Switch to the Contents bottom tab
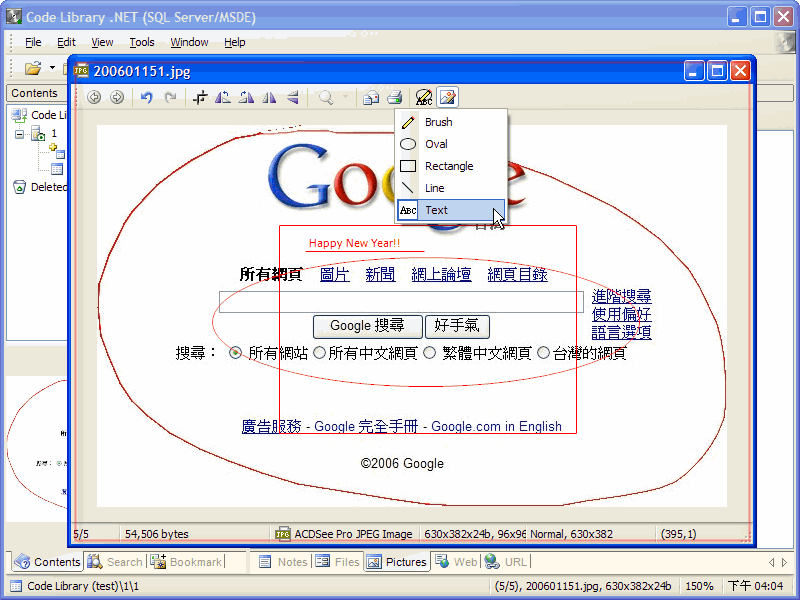 point(47,562)
